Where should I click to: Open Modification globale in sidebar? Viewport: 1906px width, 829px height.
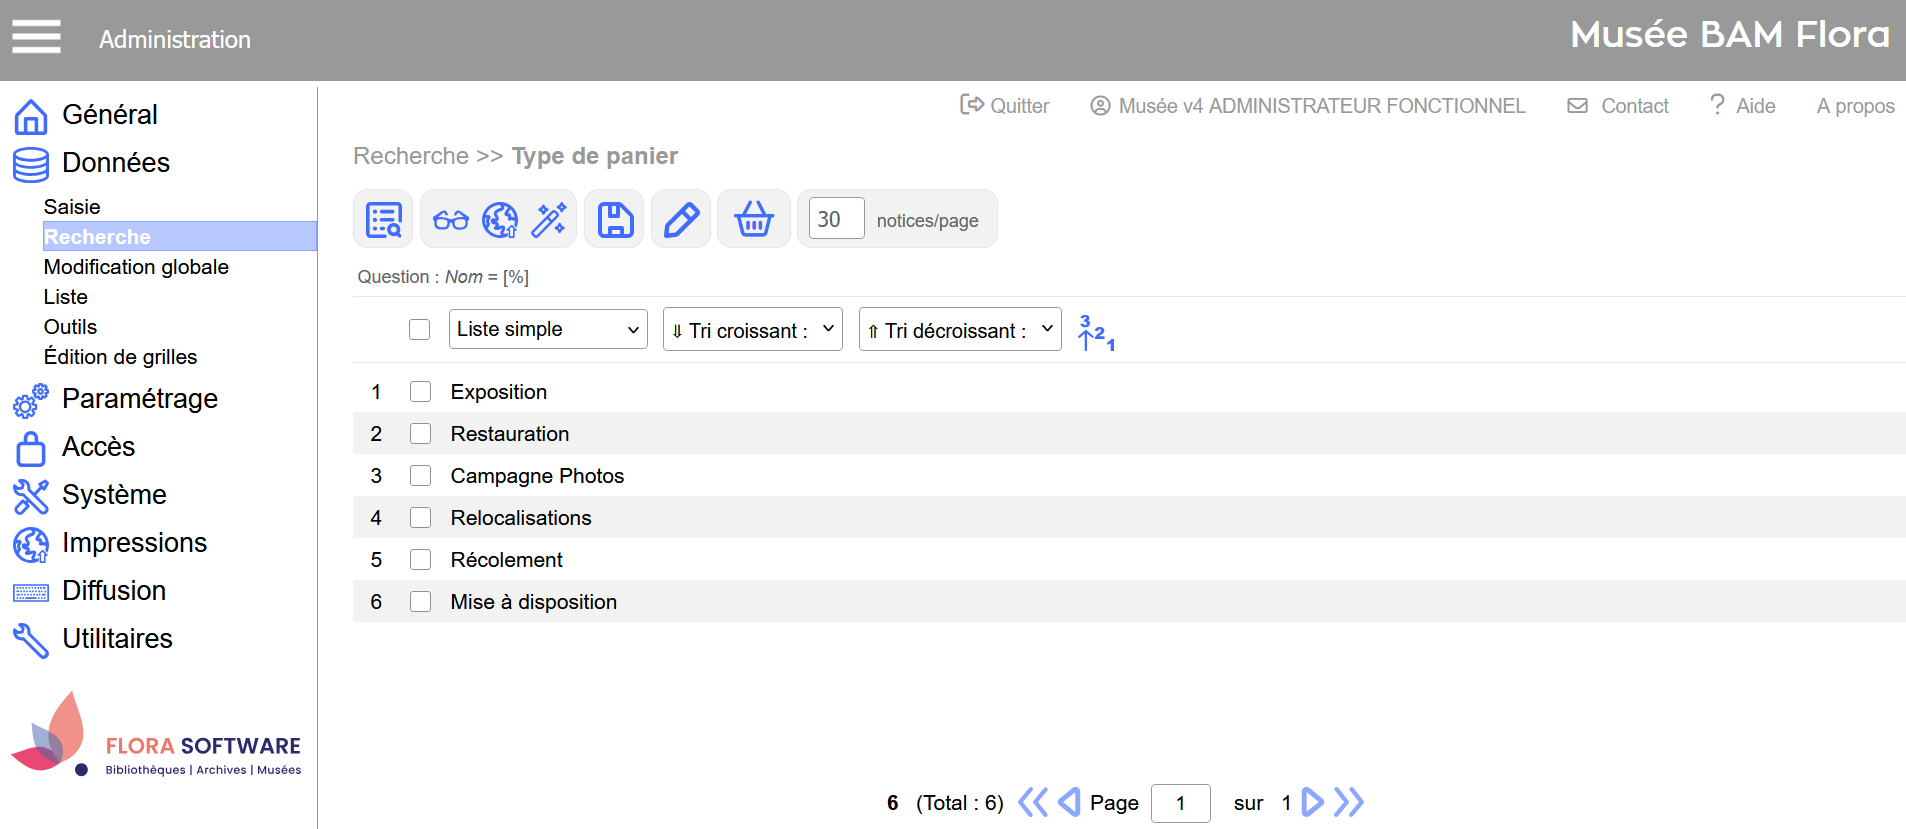(x=136, y=267)
